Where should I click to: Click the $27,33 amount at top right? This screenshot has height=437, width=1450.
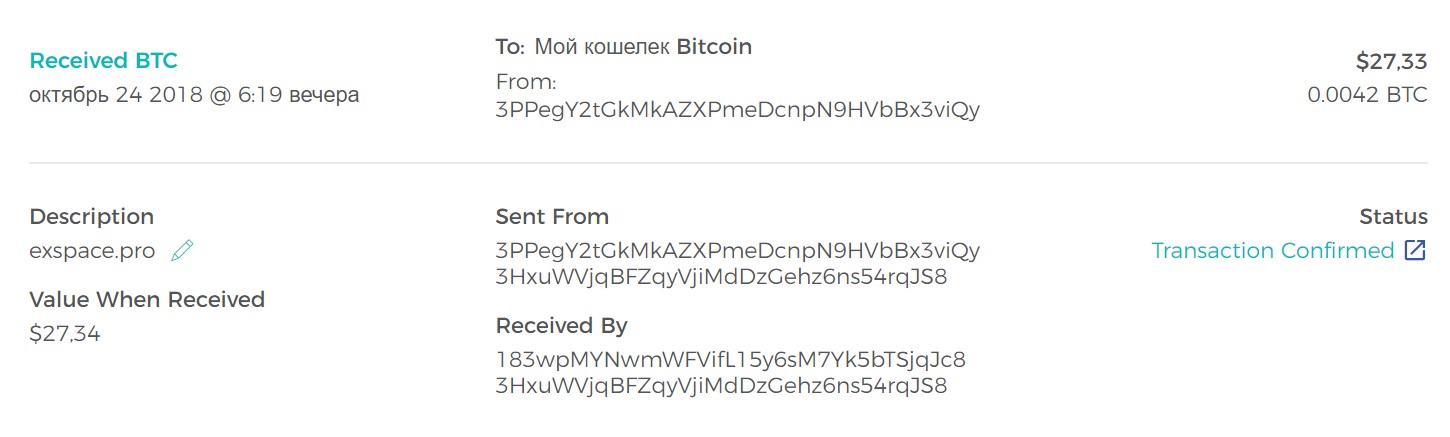coord(1391,62)
